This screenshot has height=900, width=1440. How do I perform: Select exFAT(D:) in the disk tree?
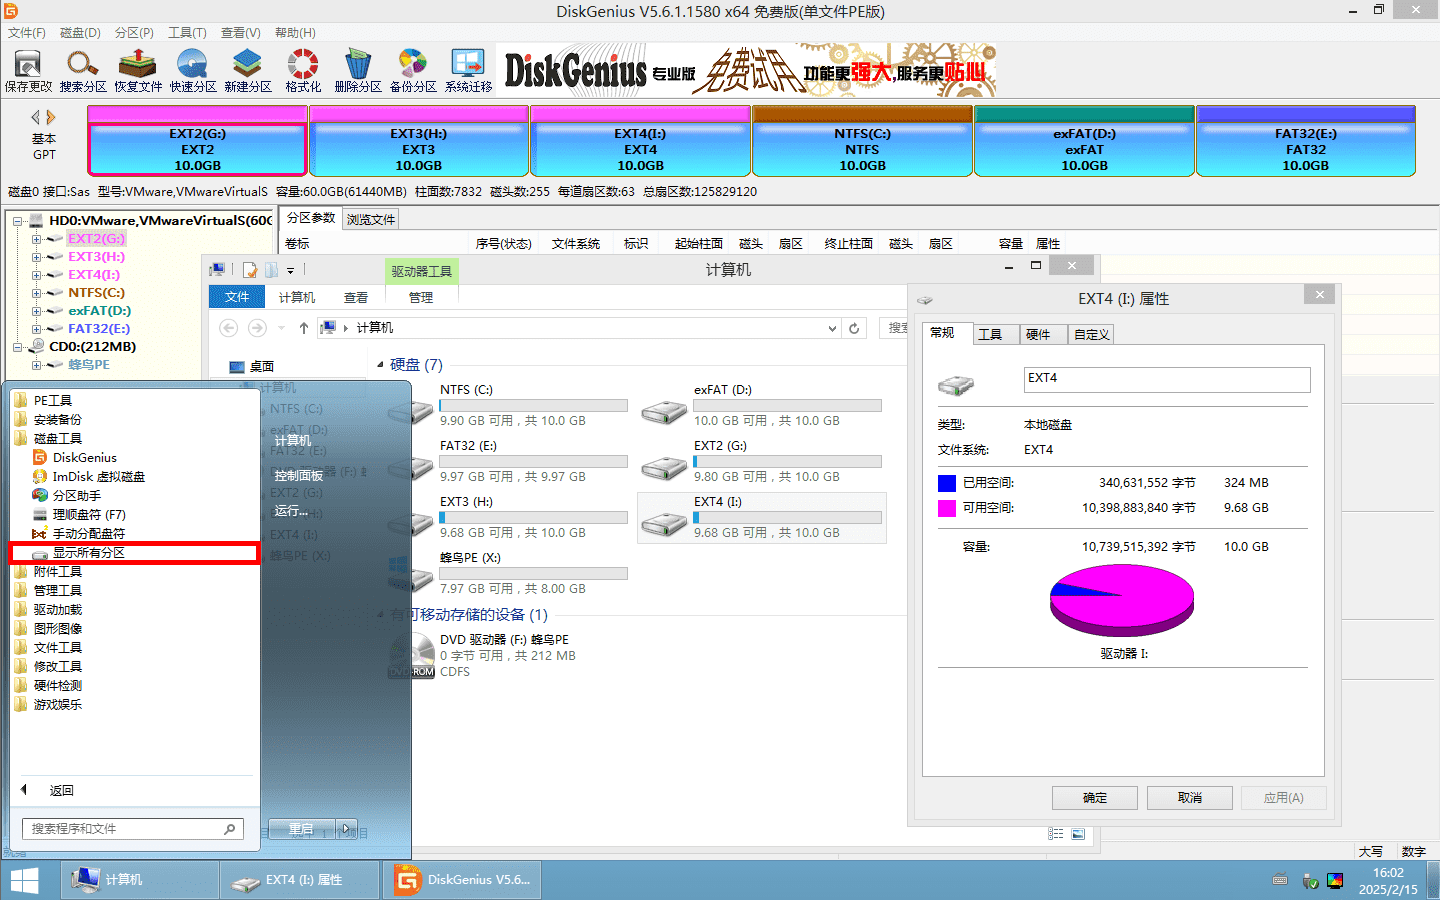(99, 311)
